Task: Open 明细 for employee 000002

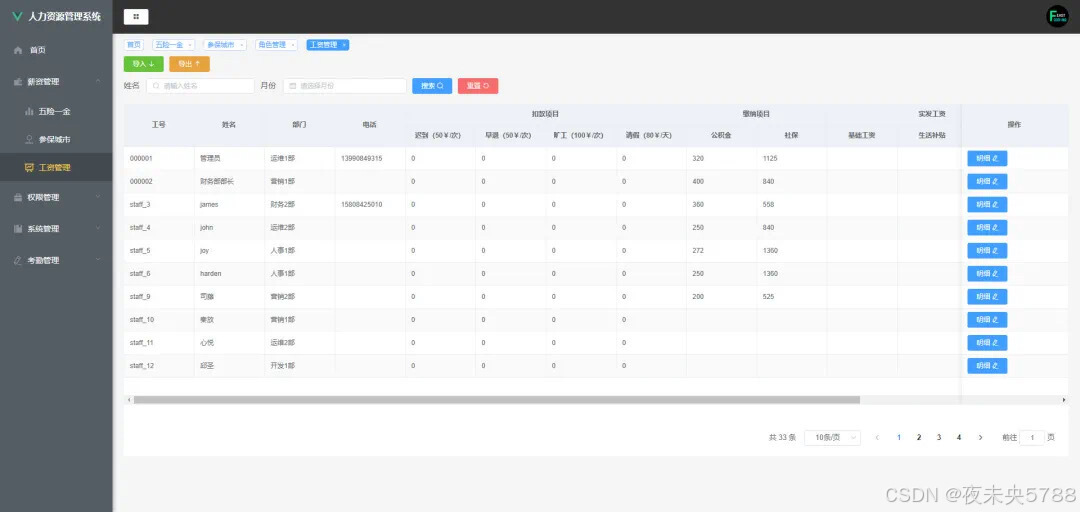Action: click(987, 181)
